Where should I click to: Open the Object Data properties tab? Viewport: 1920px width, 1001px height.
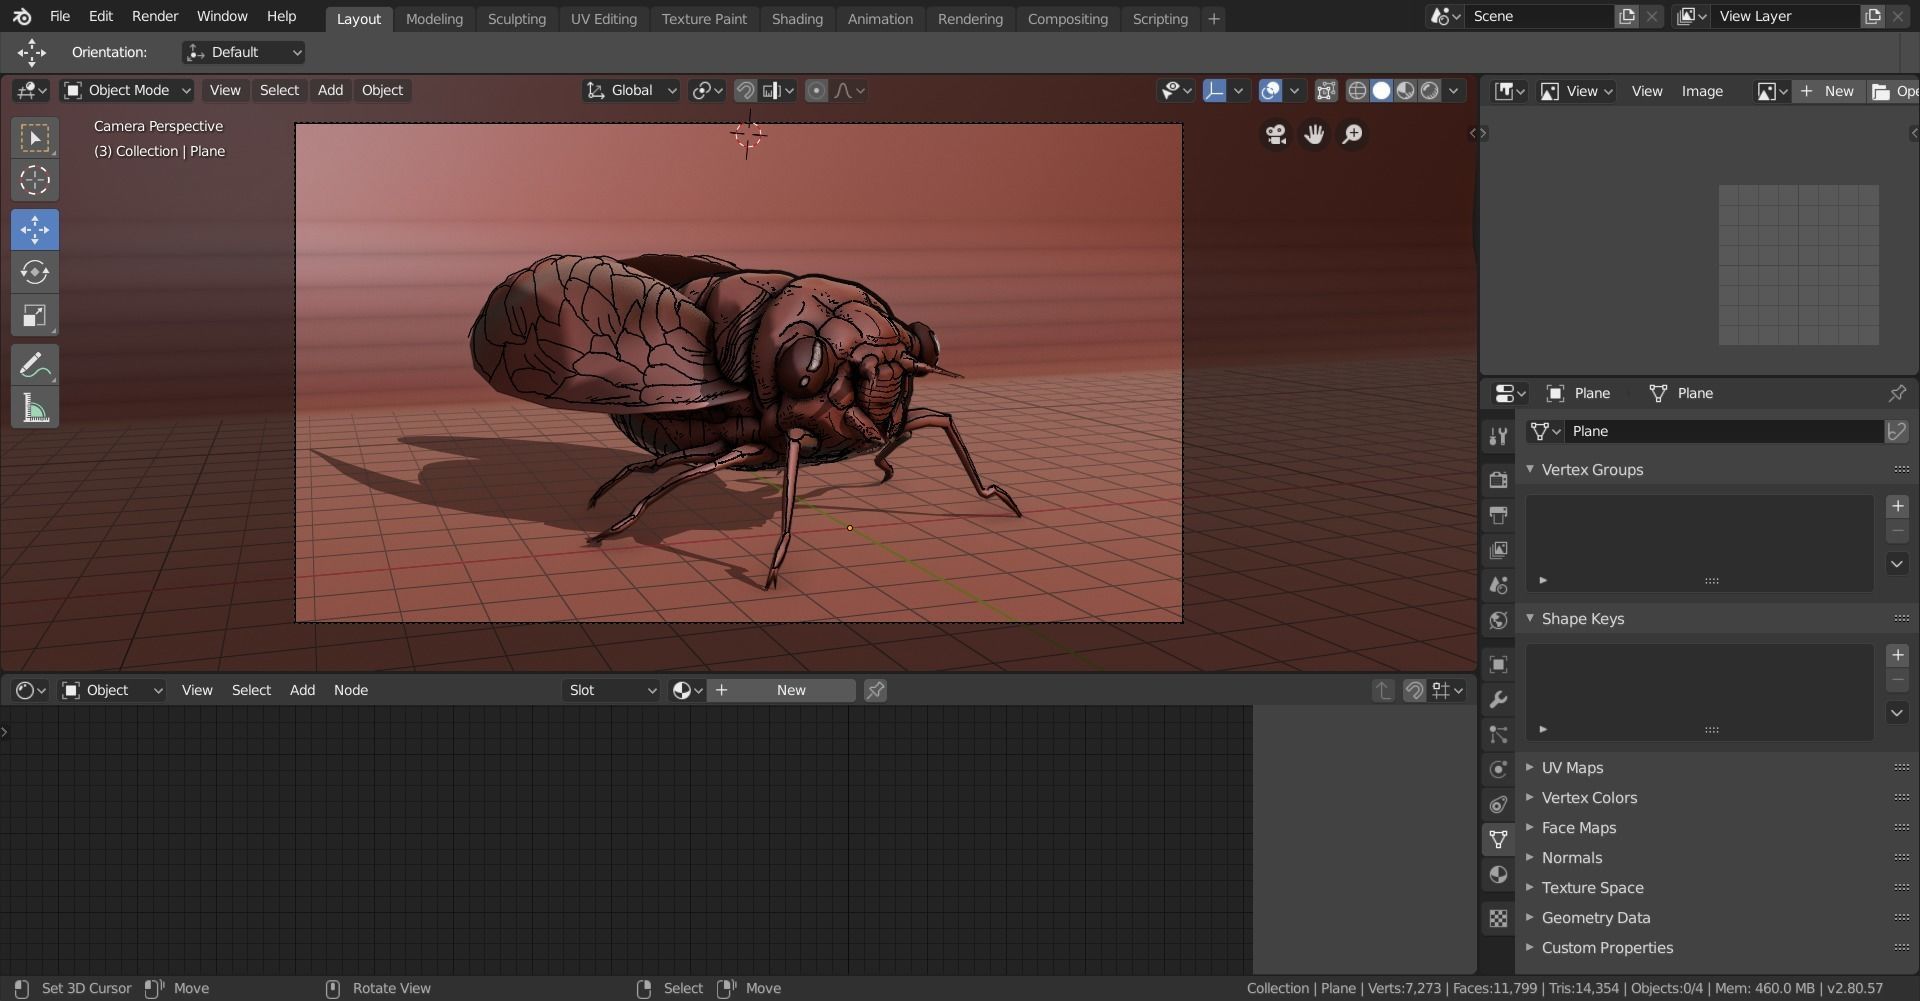click(1498, 839)
